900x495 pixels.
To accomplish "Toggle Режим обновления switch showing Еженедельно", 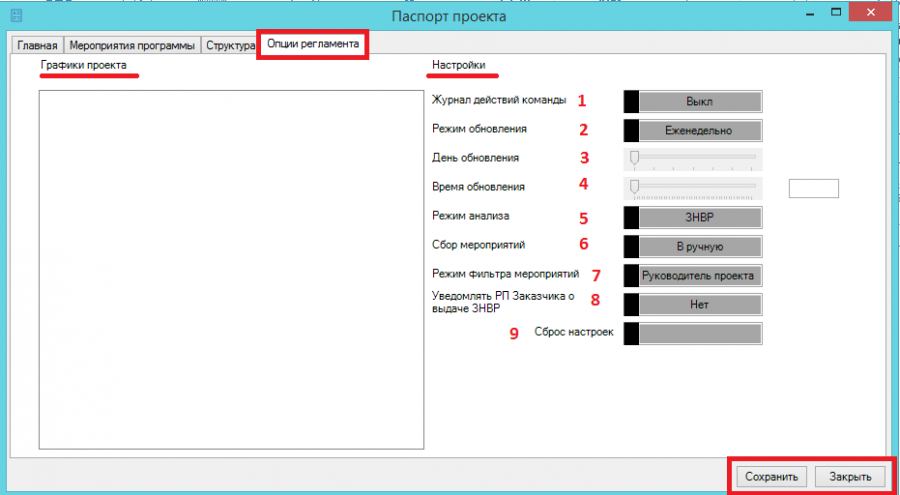I will [693, 130].
